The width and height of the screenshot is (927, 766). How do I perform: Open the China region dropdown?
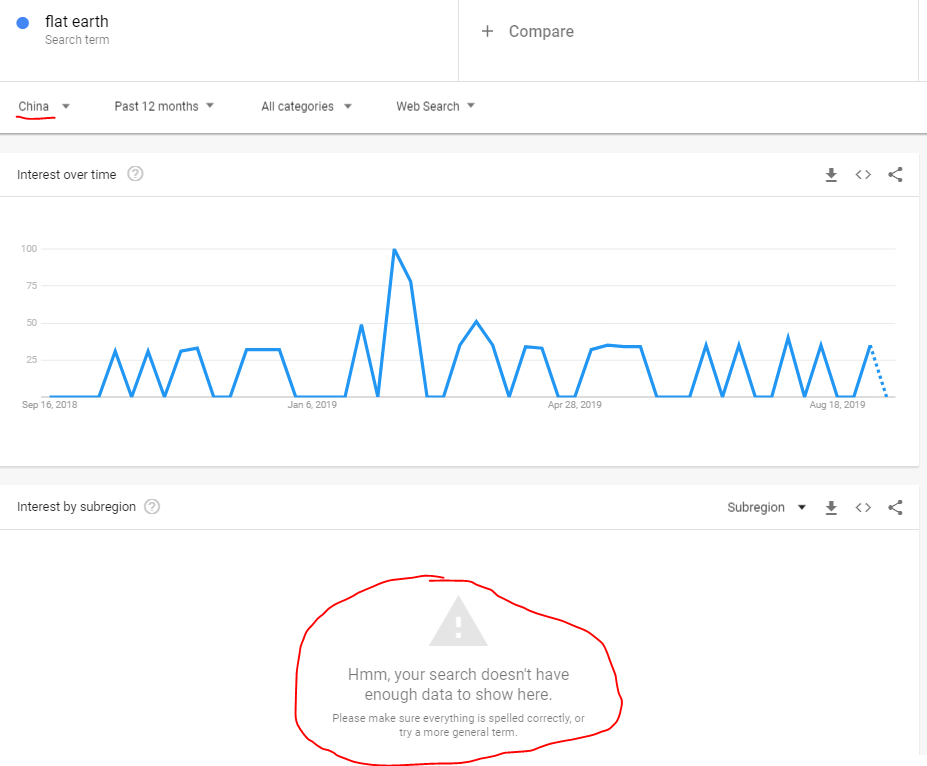pyautogui.click(x=44, y=106)
